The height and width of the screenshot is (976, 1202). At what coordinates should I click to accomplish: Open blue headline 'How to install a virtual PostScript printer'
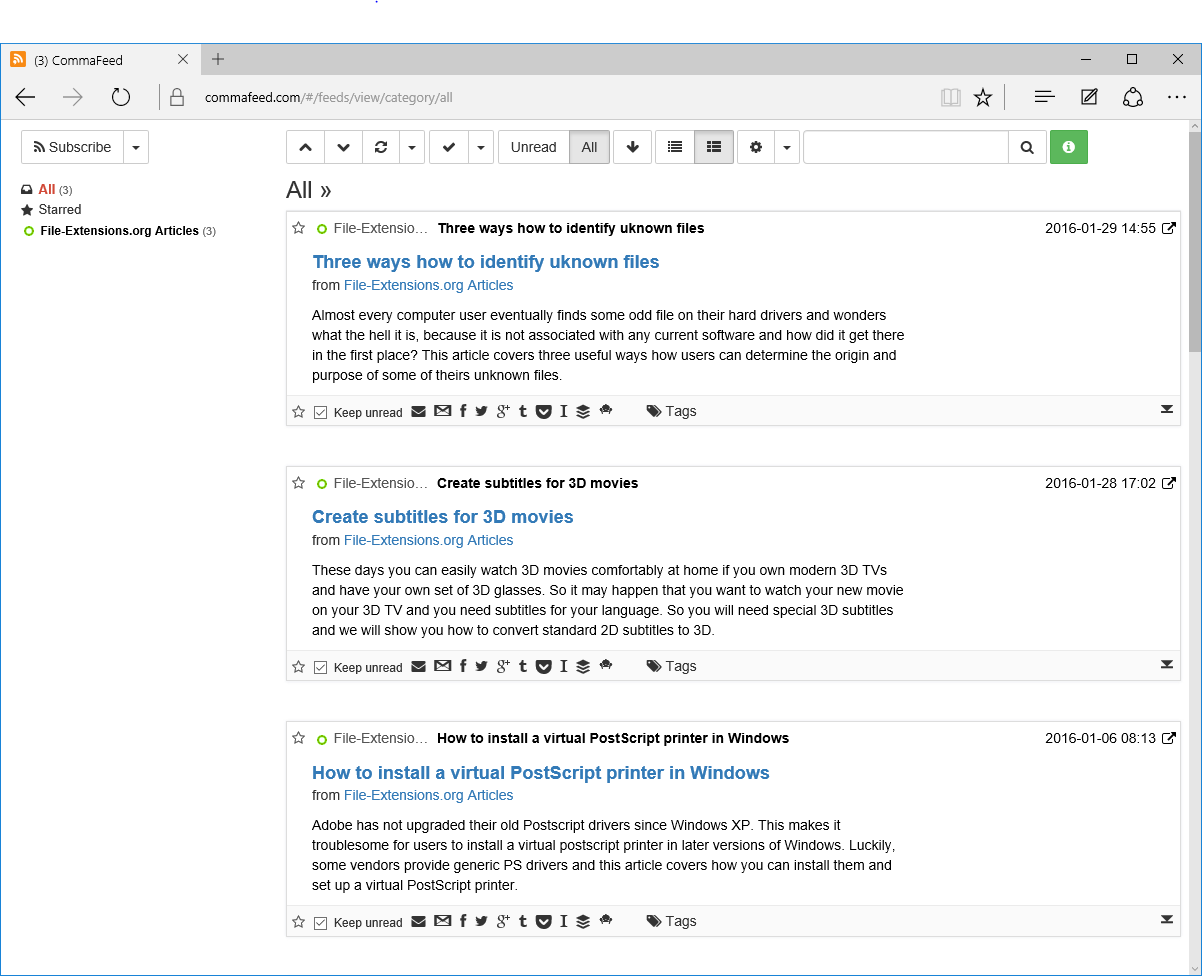click(541, 773)
